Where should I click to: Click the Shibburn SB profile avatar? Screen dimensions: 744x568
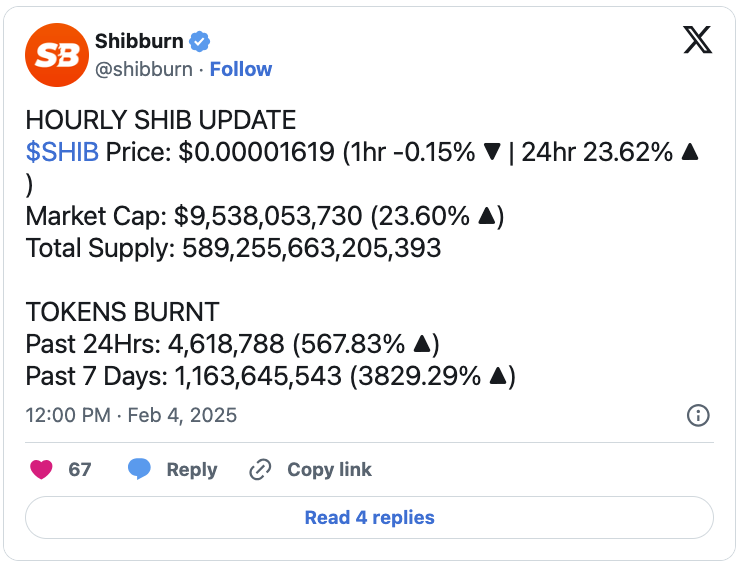pyautogui.click(x=56, y=56)
